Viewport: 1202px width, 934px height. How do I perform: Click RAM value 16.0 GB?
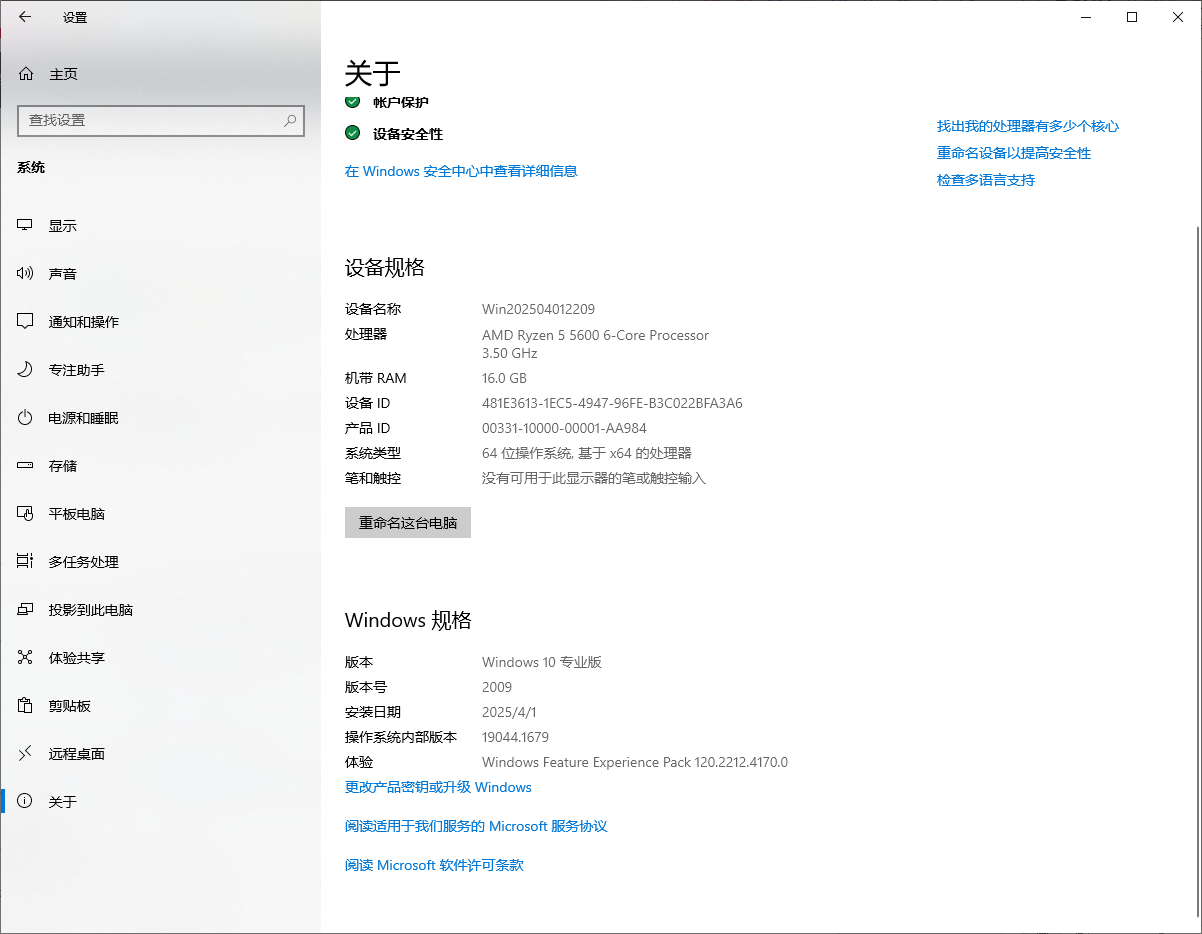tap(504, 378)
